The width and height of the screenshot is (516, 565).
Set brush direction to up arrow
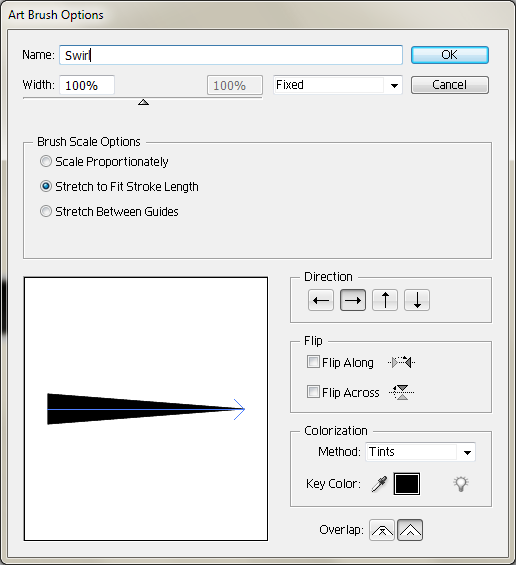[385, 300]
